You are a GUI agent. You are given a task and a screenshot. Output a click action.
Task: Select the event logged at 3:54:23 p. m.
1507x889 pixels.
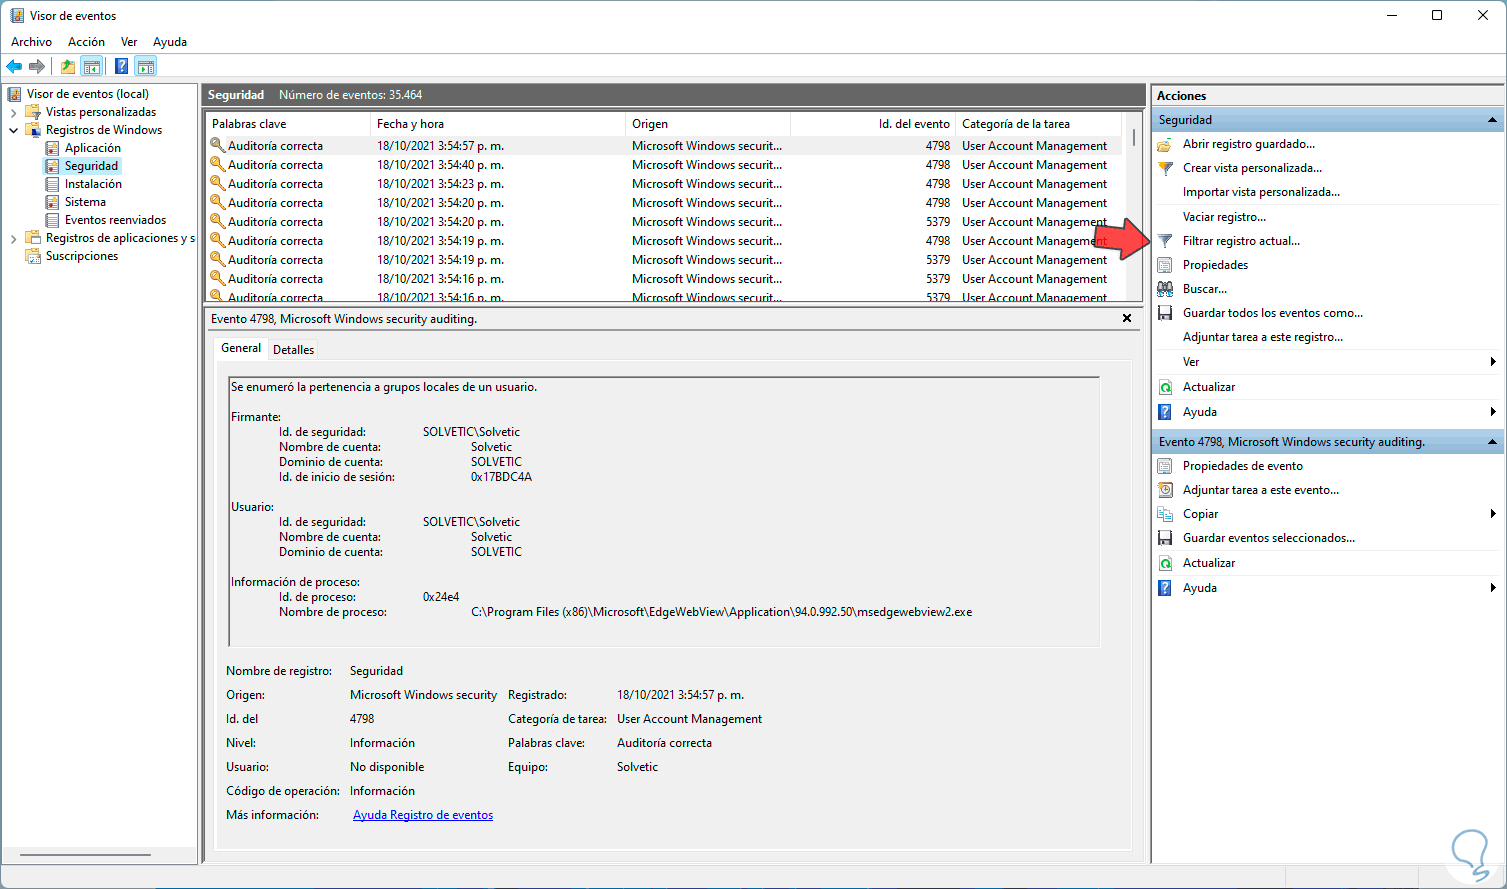tap(666, 184)
